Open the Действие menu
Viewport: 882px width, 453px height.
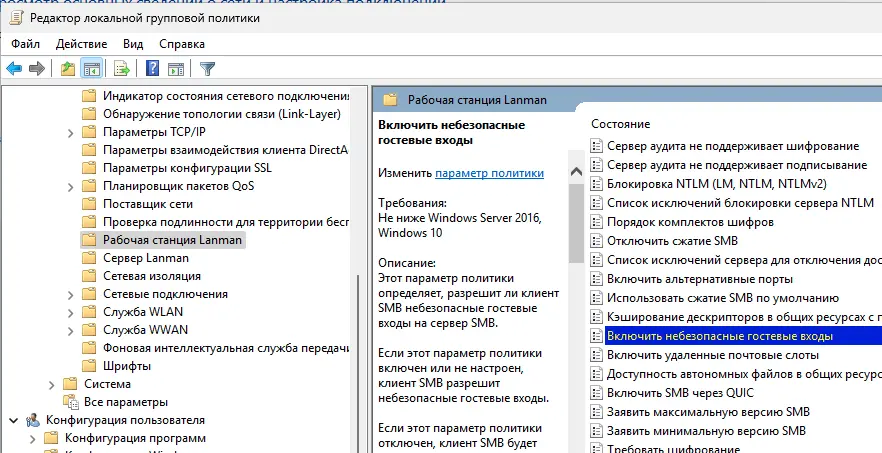(x=82, y=44)
